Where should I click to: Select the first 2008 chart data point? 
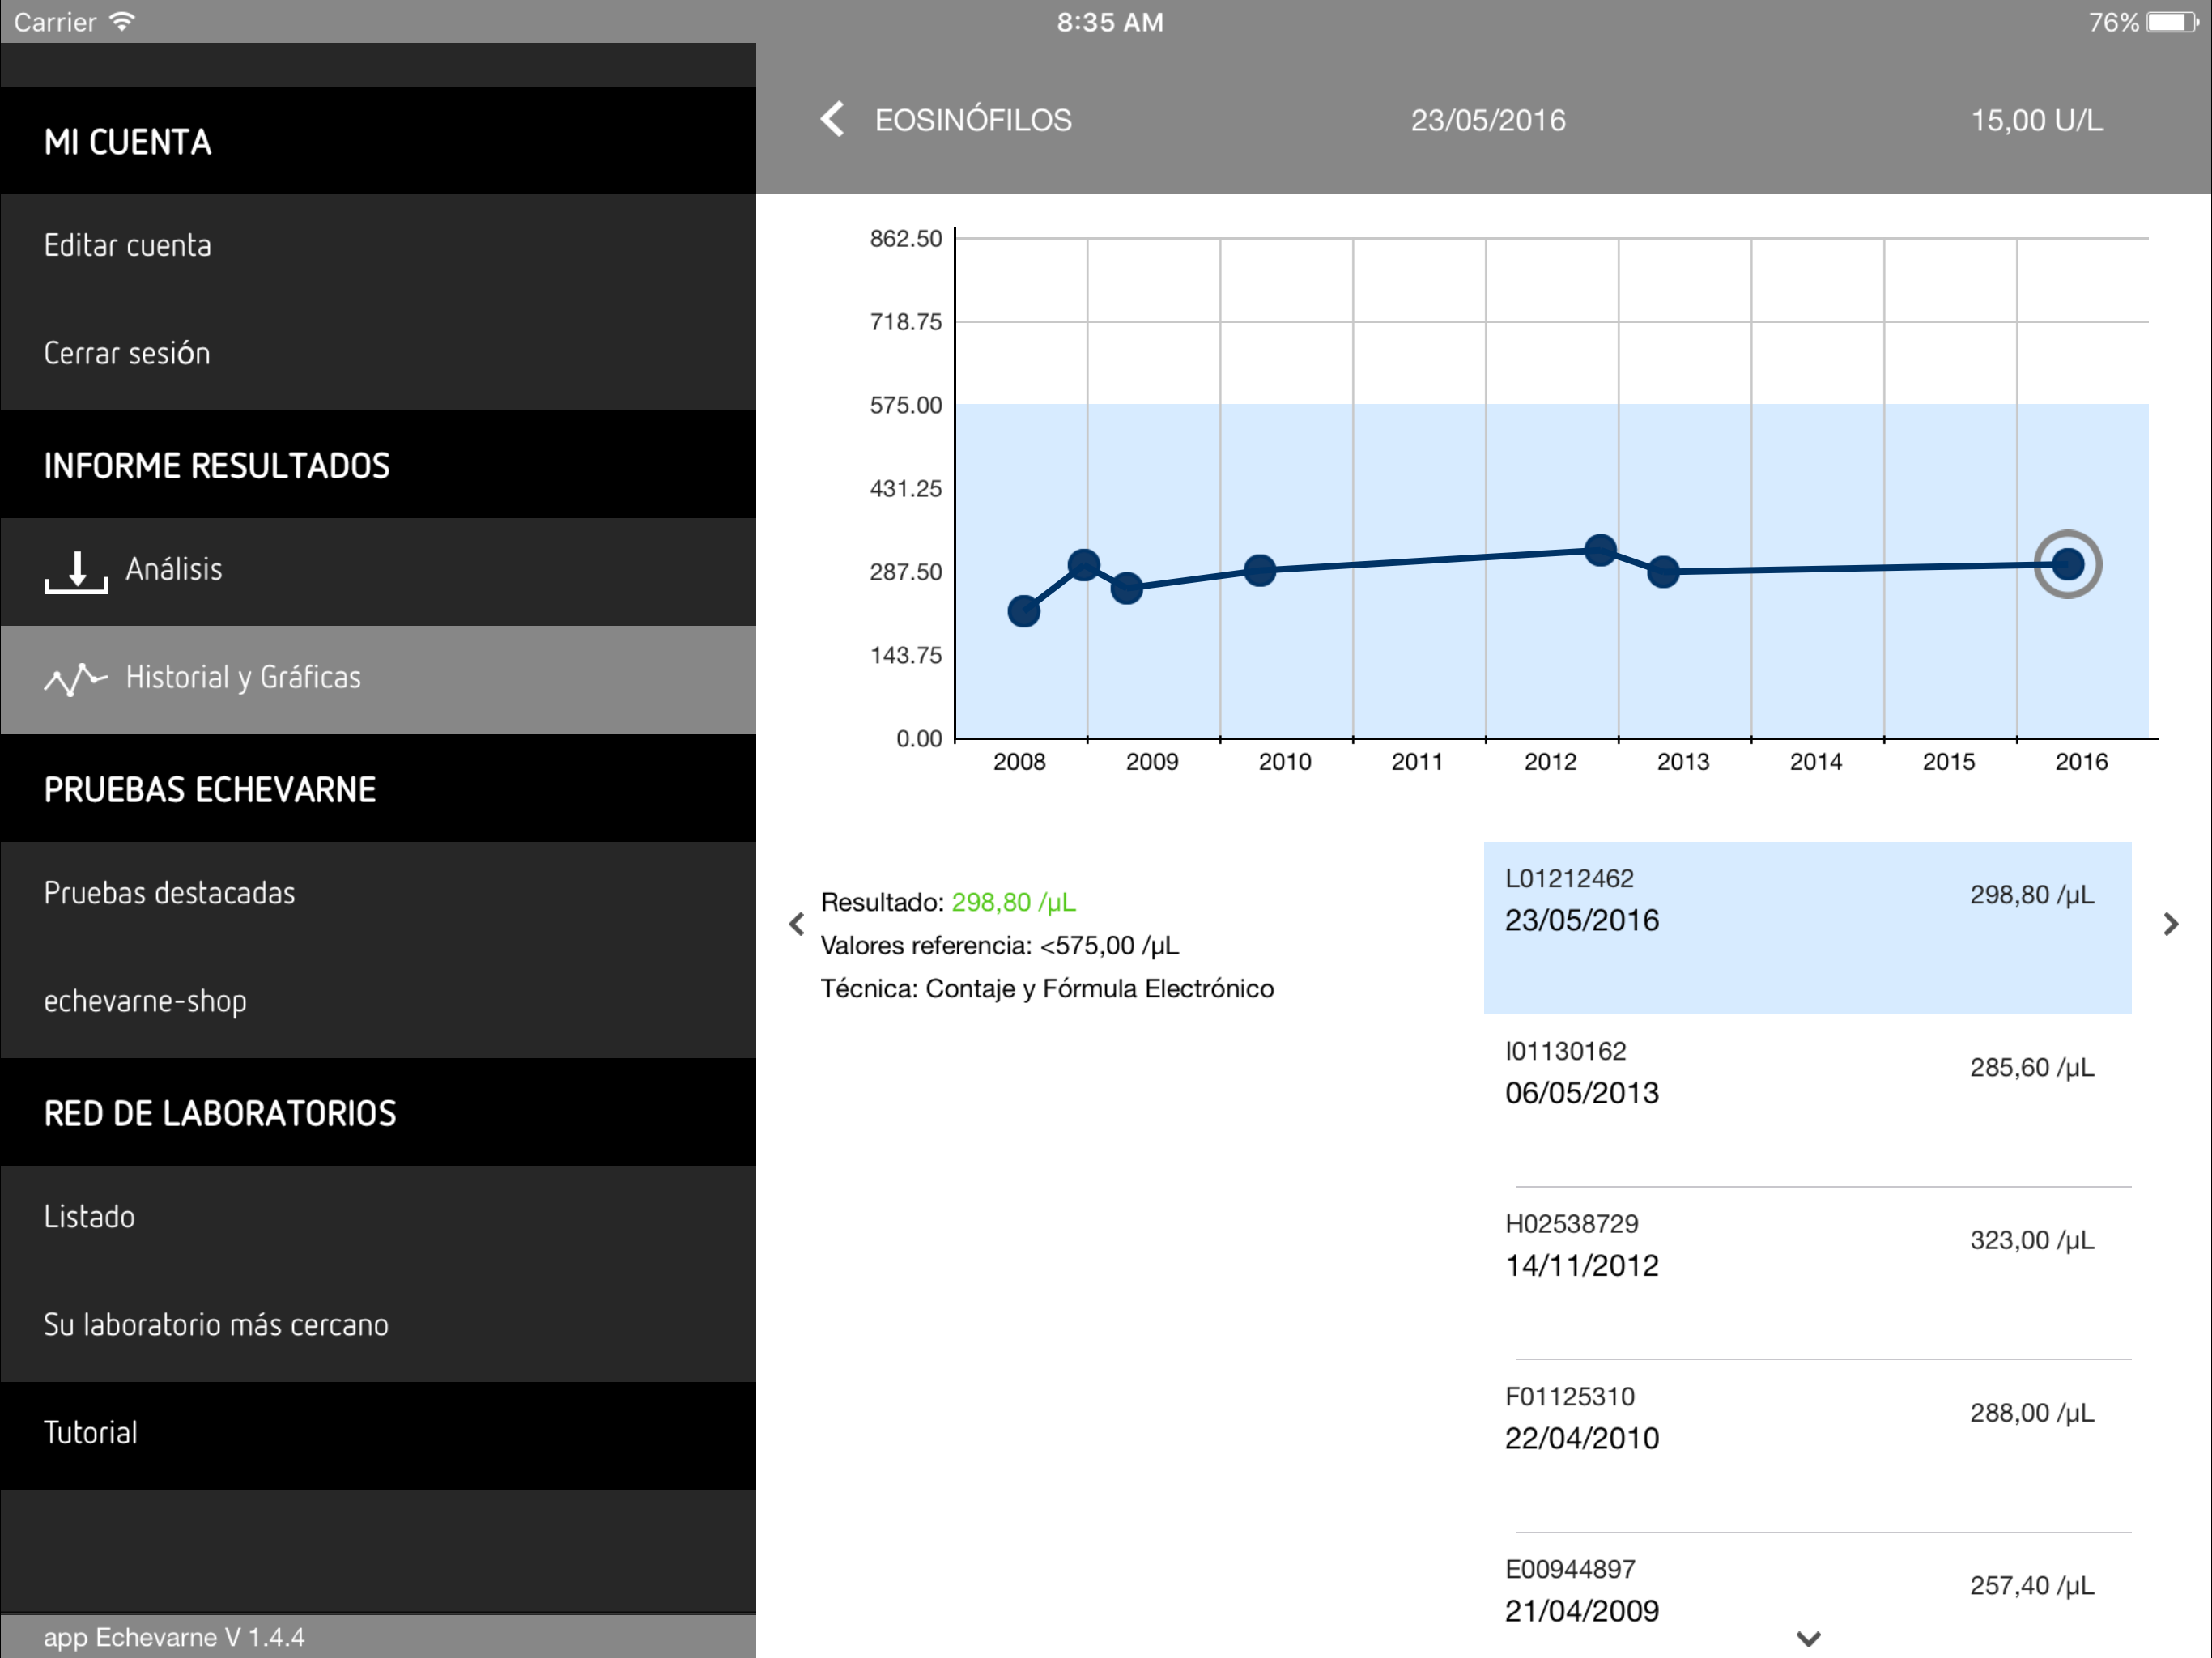[x=1023, y=611]
